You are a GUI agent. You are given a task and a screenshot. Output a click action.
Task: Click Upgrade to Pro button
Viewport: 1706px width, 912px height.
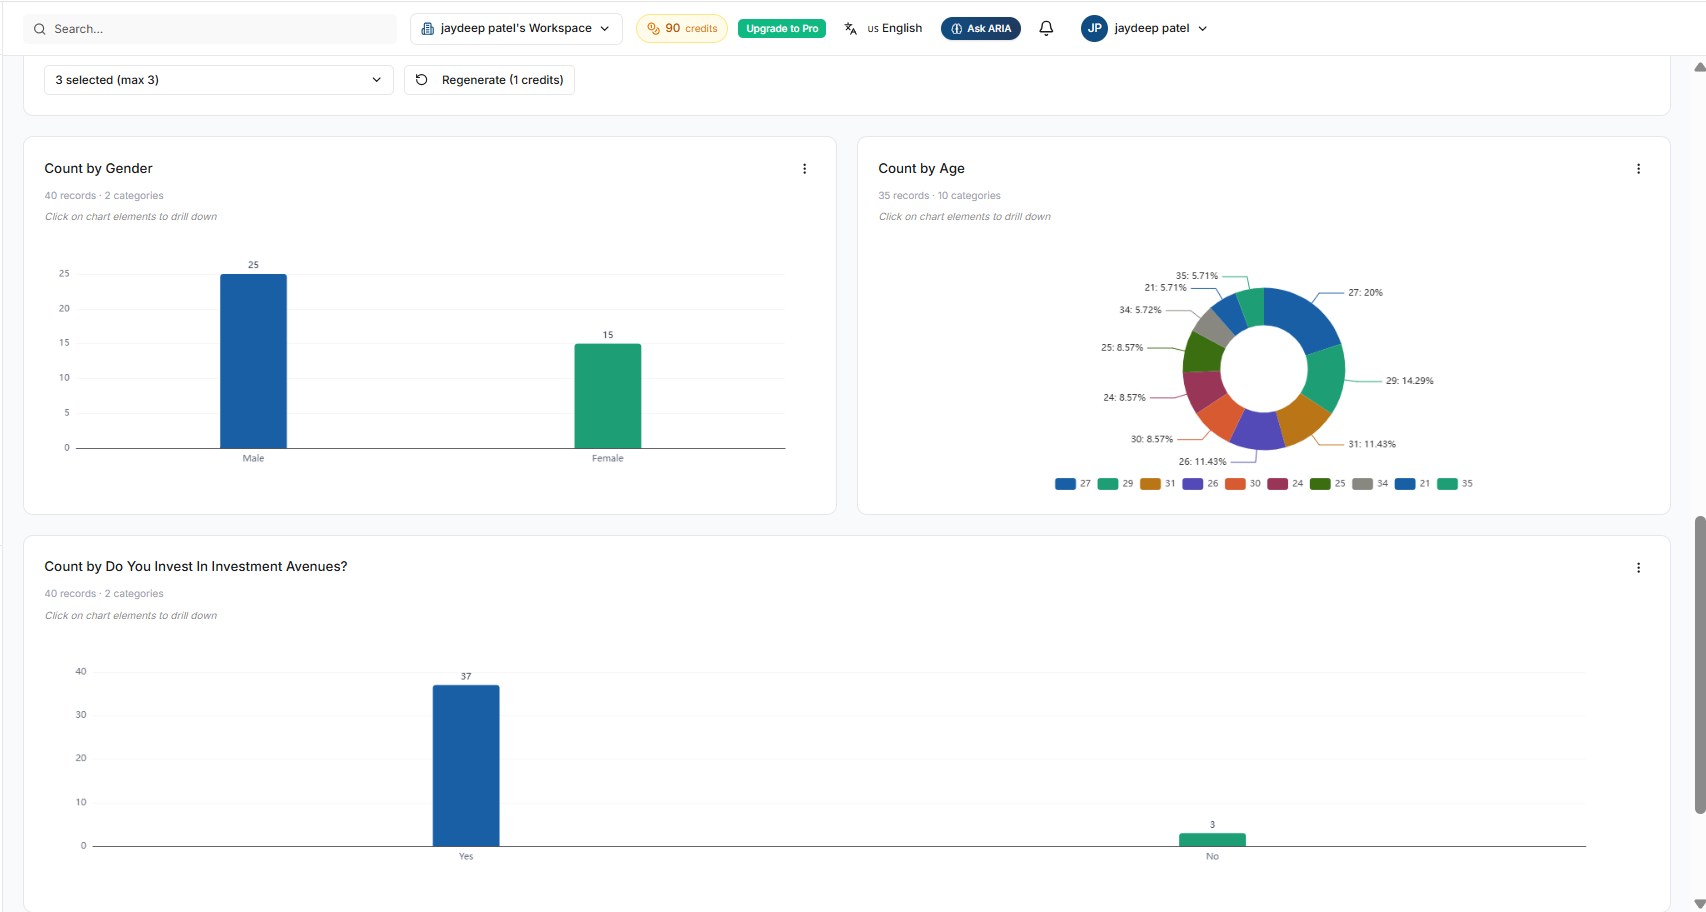tap(782, 28)
